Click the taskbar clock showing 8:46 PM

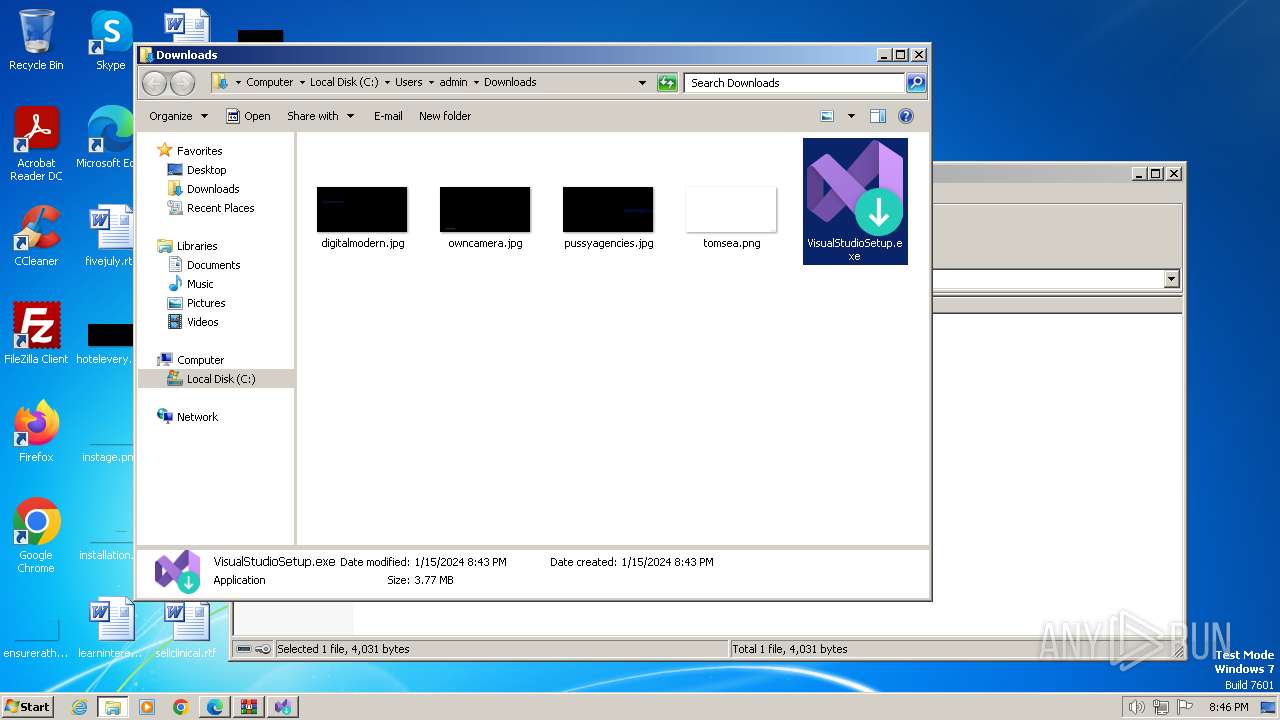pos(1228,707)
